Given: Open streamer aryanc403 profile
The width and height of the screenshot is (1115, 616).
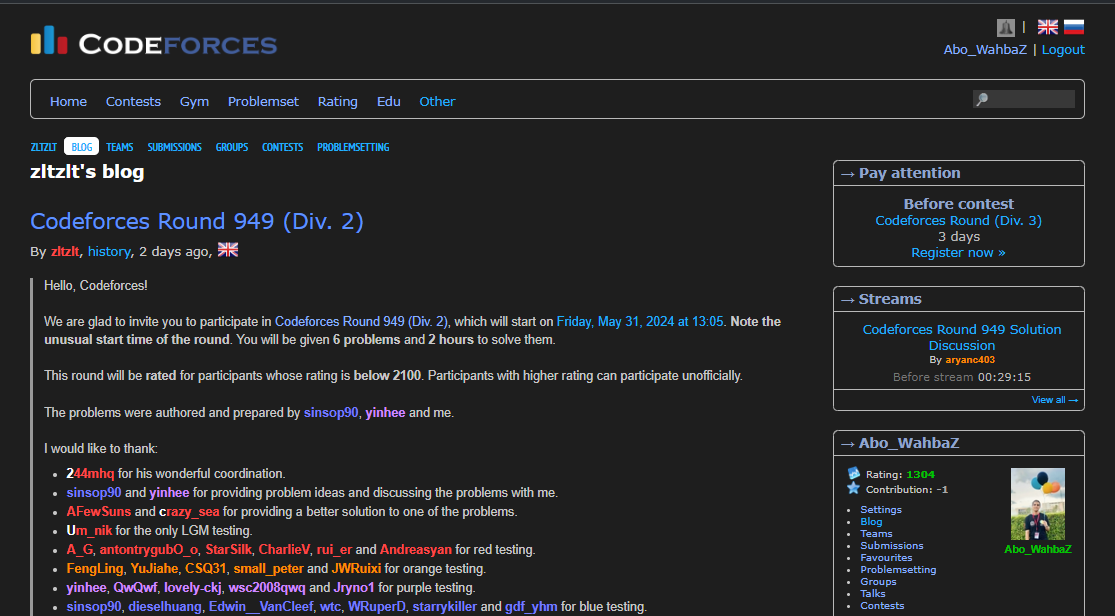Looking at the screenshot, I should click(970, 360).
